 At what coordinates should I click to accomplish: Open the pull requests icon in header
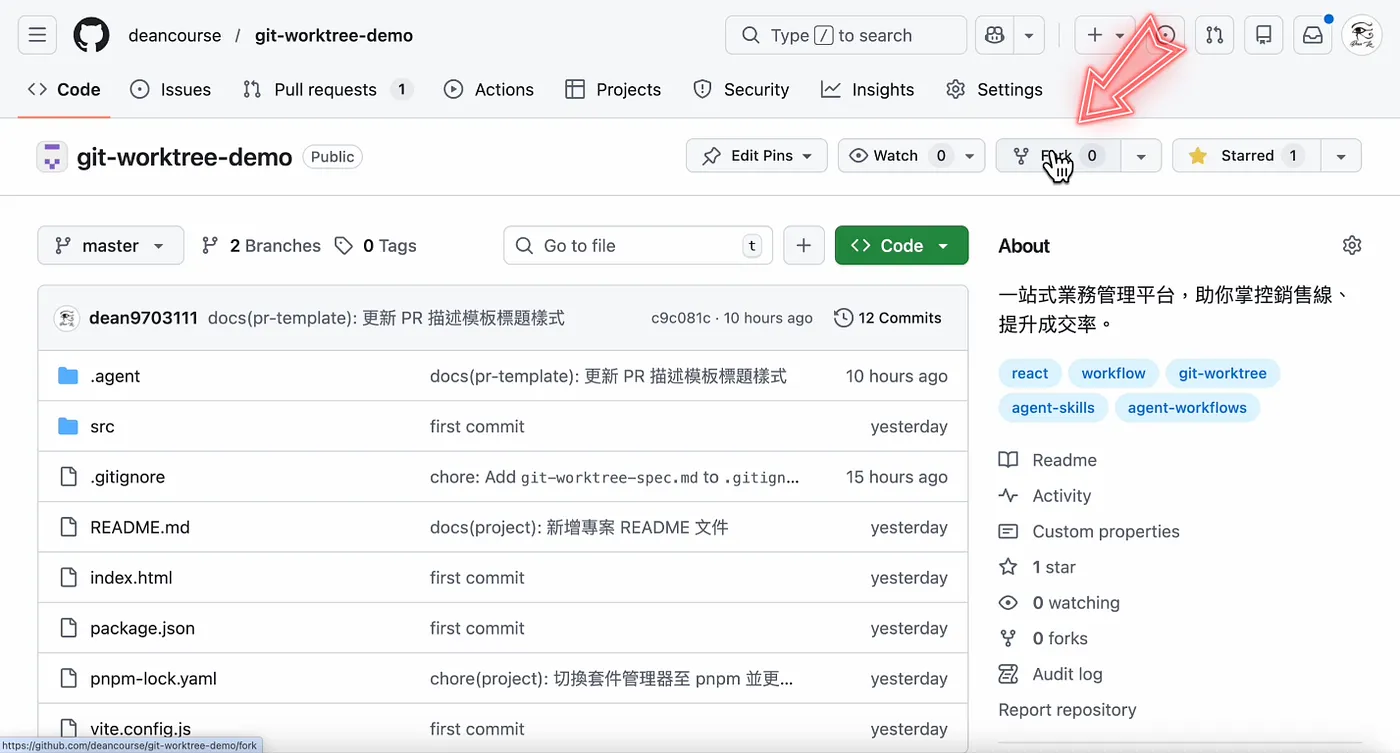(1214, 36)
